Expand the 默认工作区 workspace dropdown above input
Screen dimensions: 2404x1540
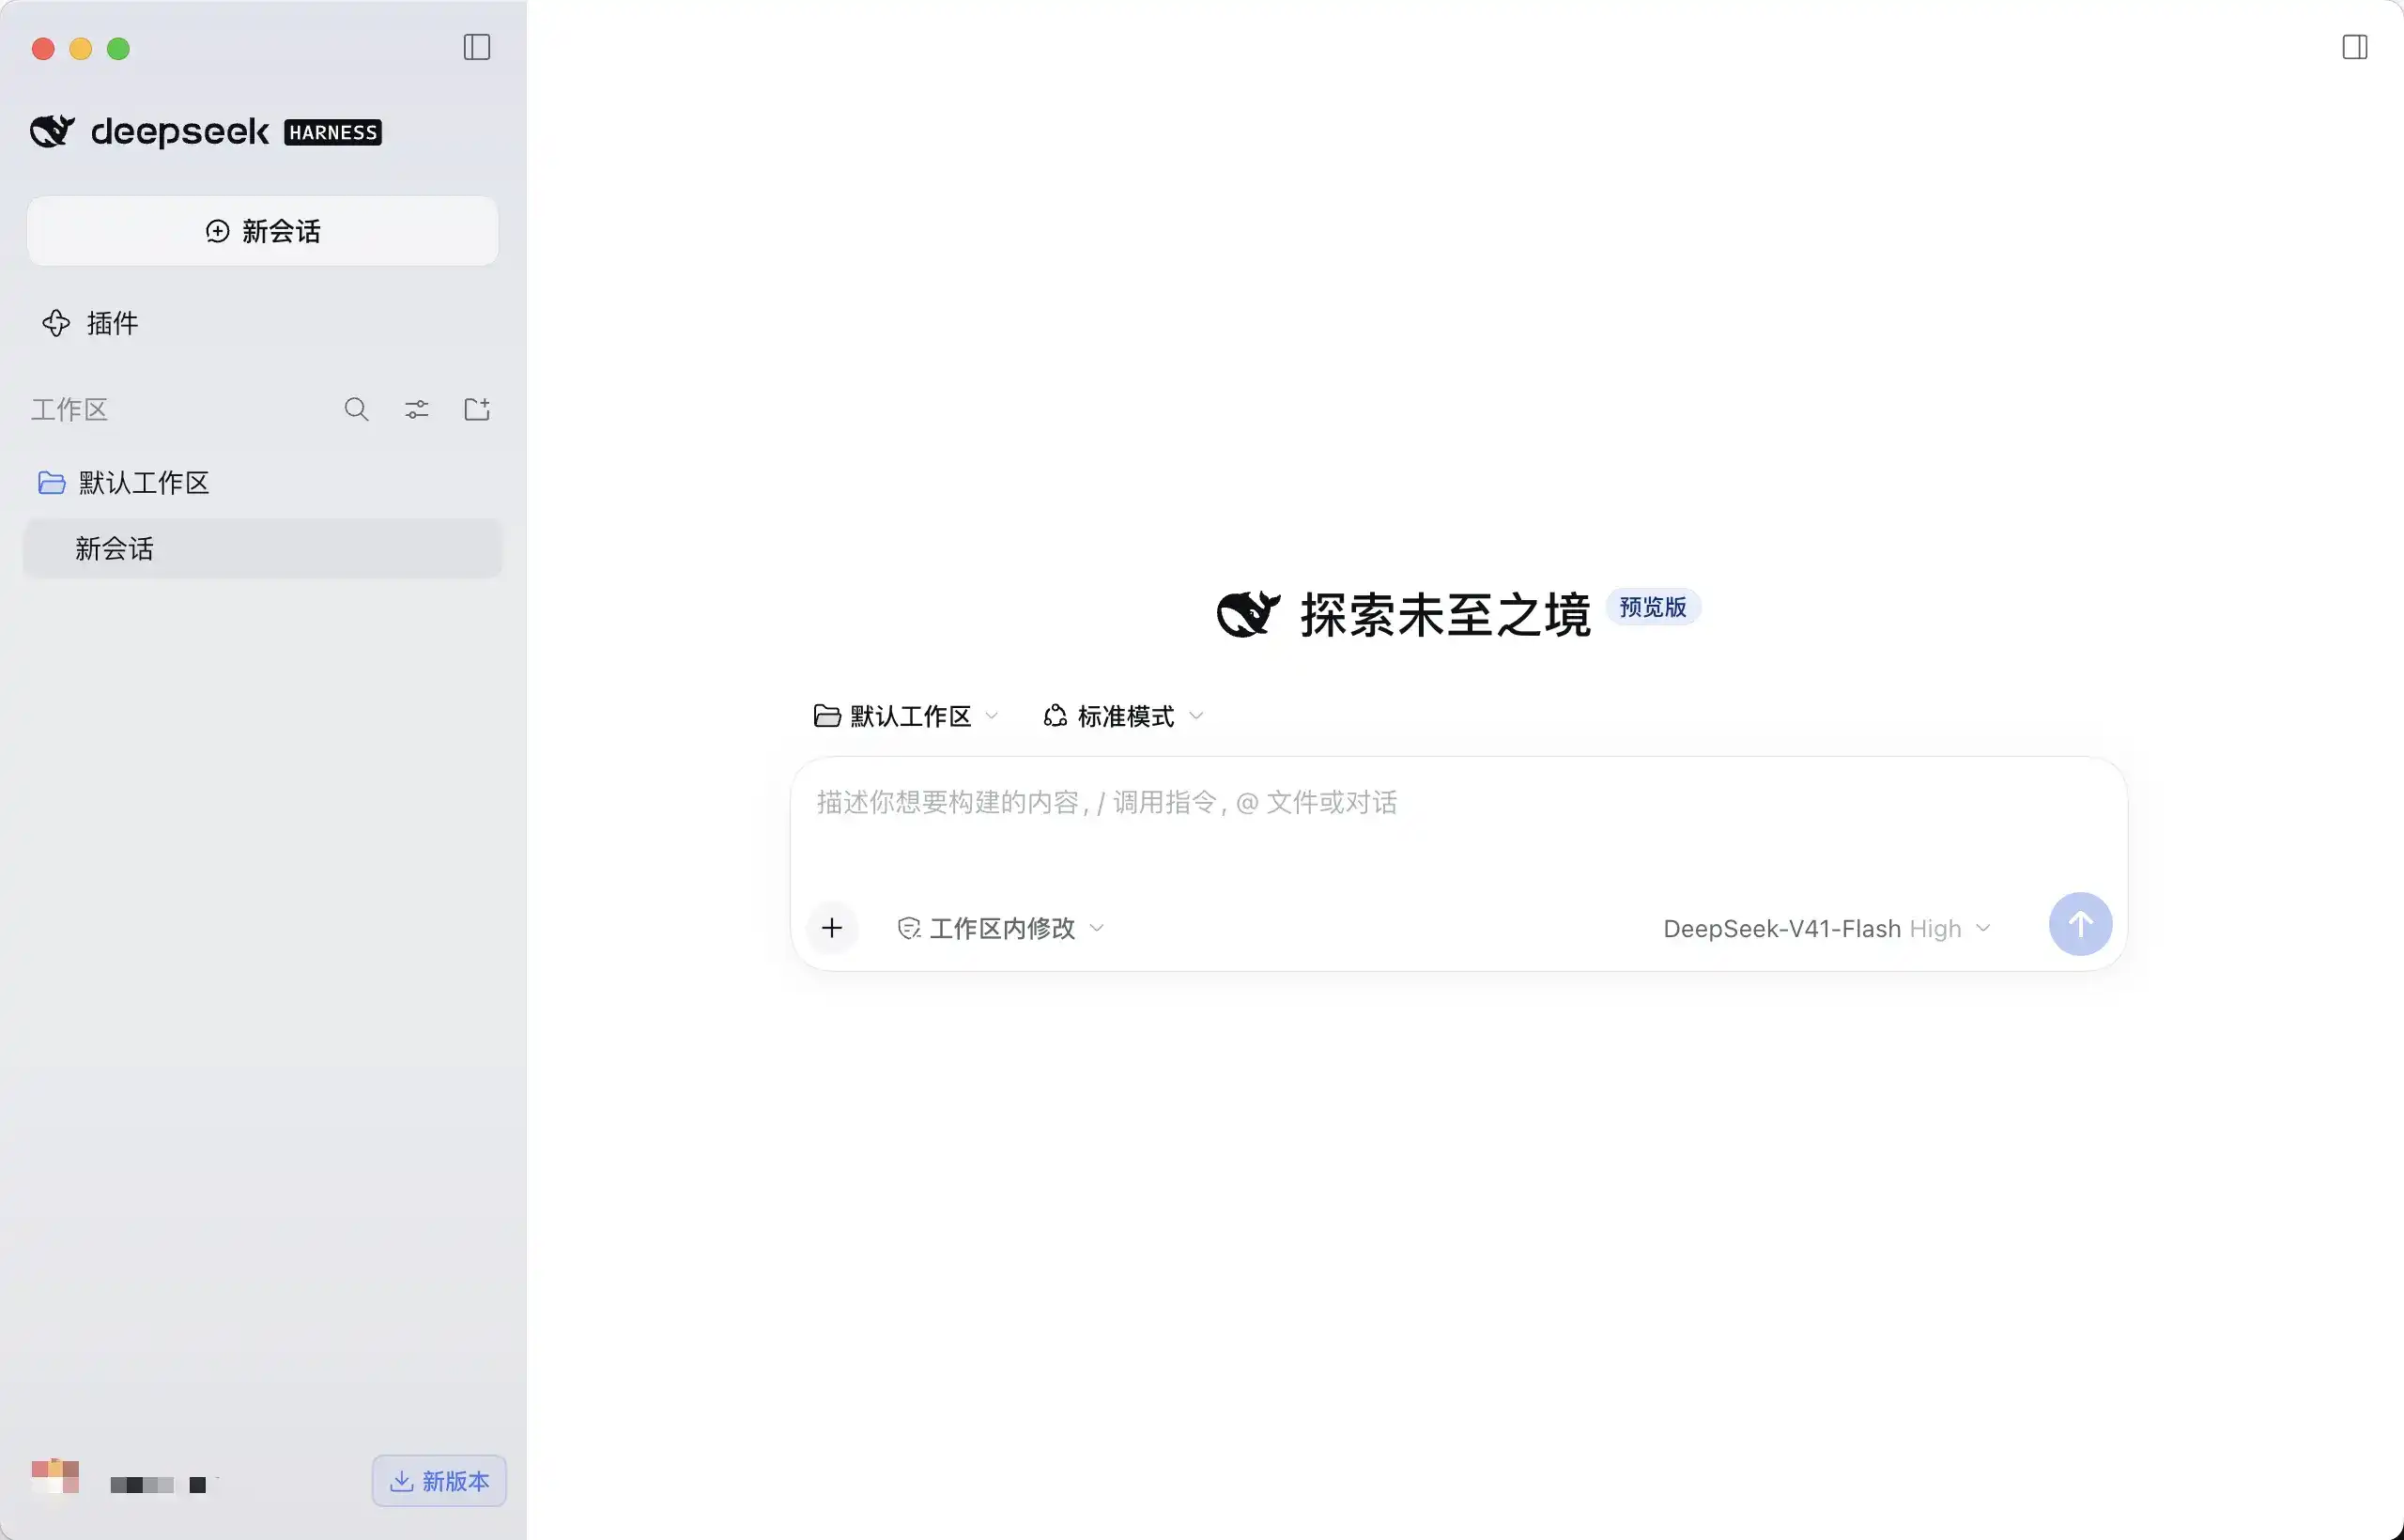[x=906, y=716]
